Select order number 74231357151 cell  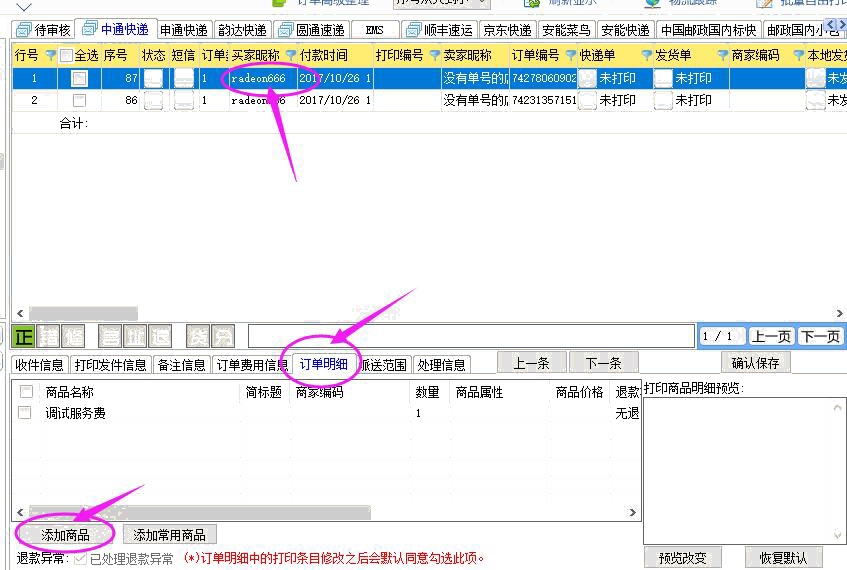pyautogui.click(x=543, y=100)
